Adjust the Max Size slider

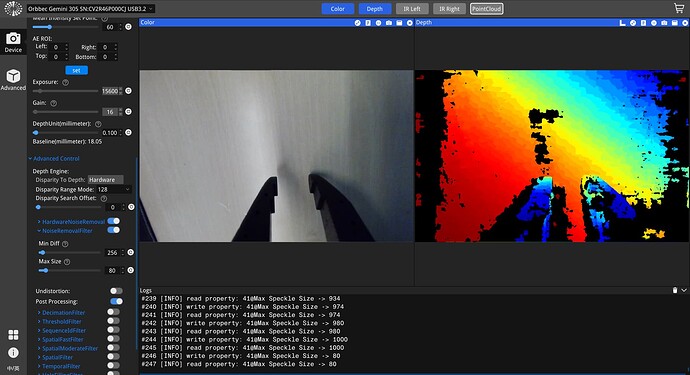pos(70,270)
